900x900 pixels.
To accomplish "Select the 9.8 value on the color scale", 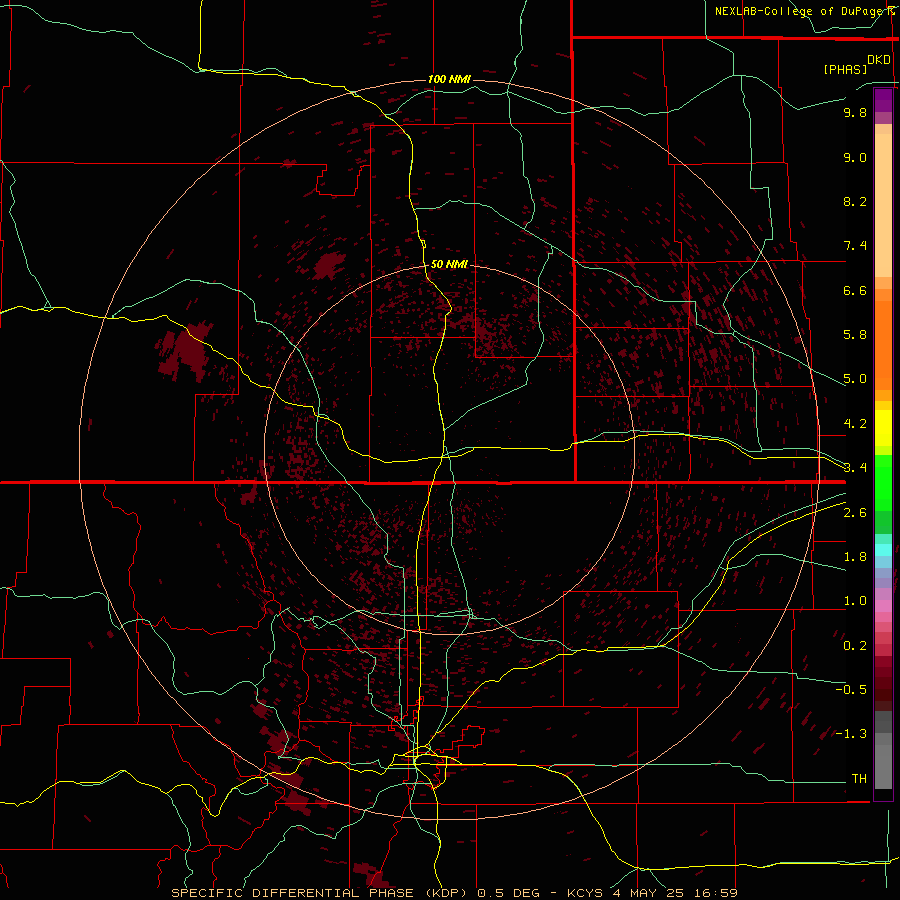I will pos(855,112).
